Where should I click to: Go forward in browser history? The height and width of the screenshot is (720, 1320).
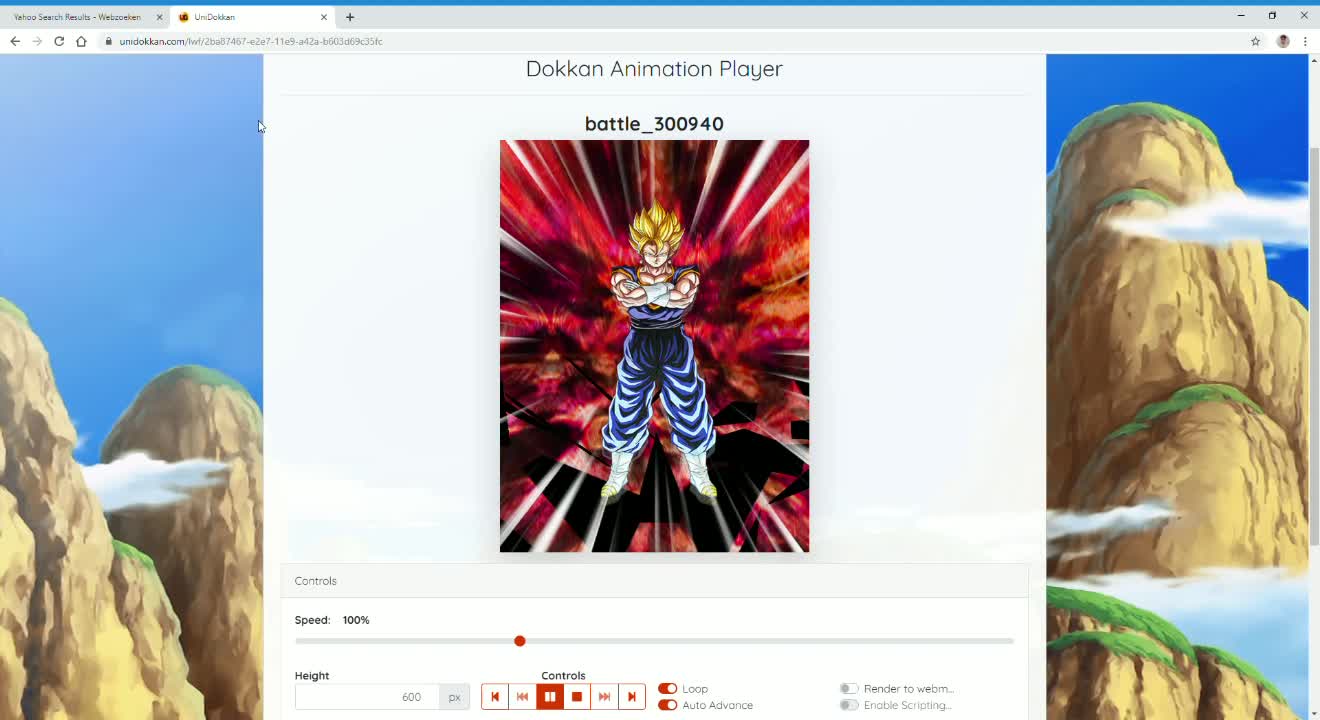click(37, 41)
